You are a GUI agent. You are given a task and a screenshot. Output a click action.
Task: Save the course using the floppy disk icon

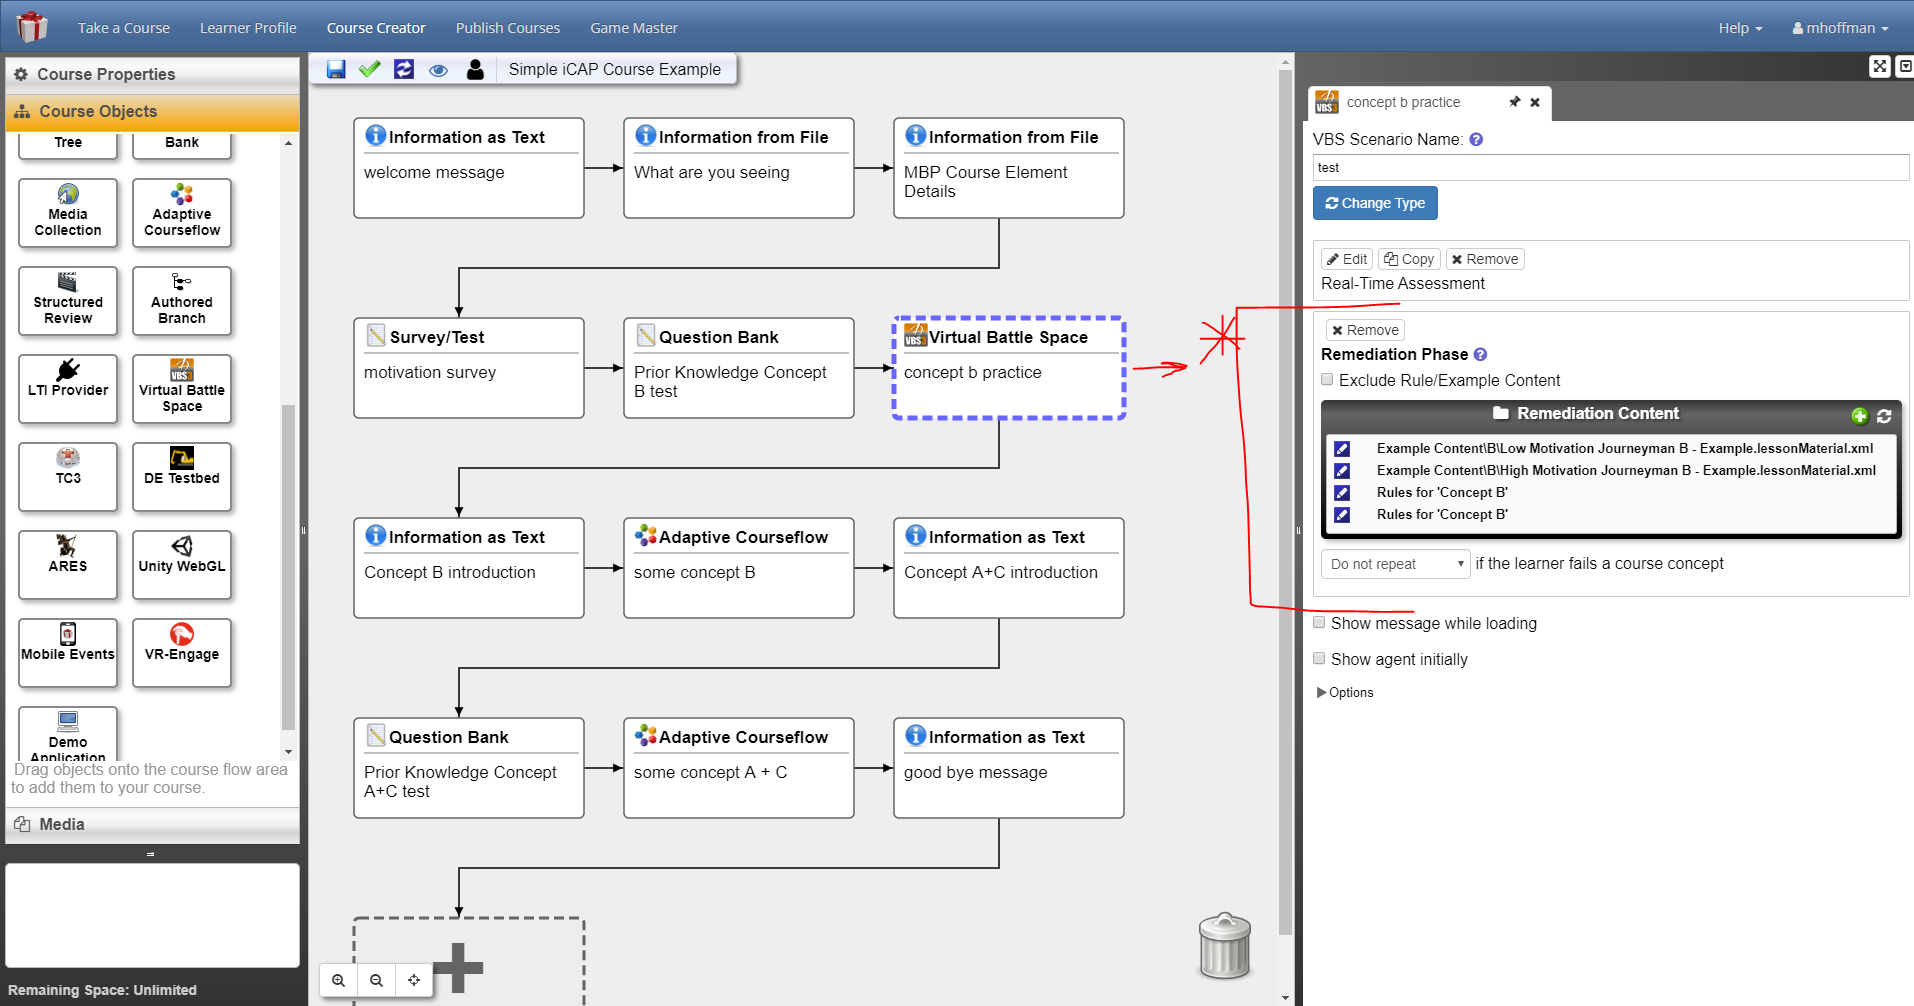coord(336,69)
